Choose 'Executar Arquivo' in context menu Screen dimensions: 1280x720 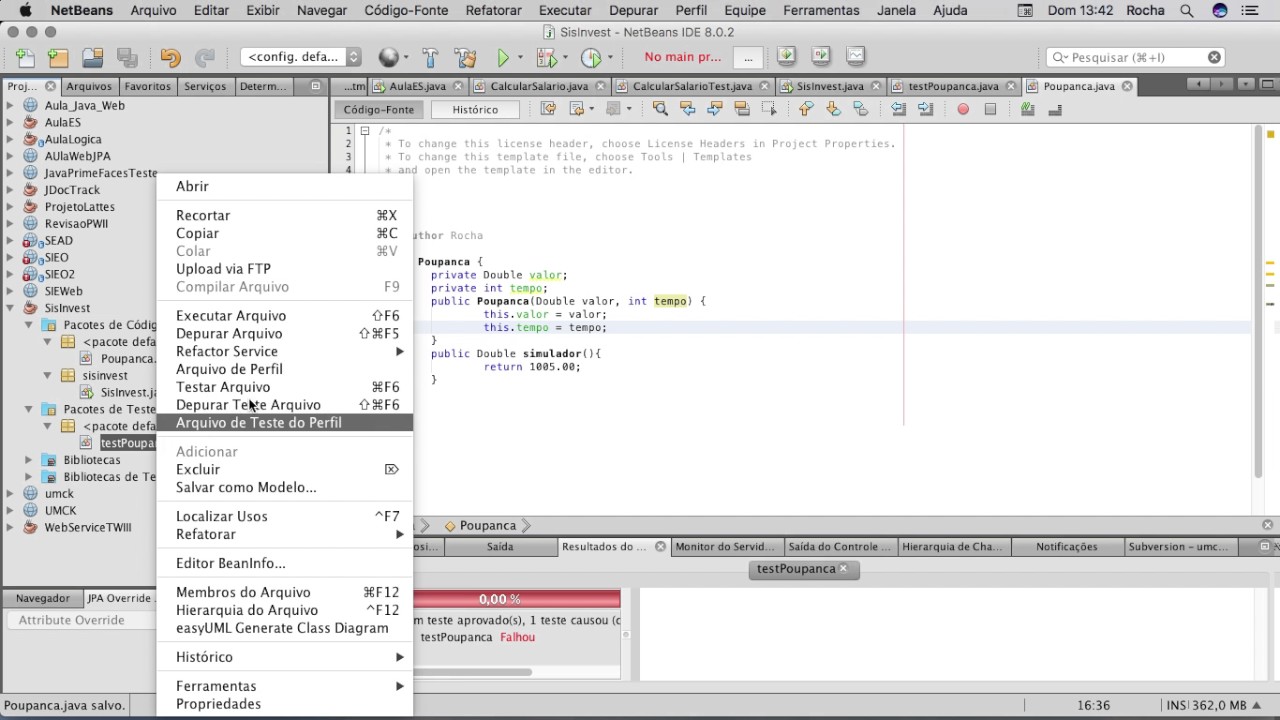pyautogui.click(x=285, y=316)
